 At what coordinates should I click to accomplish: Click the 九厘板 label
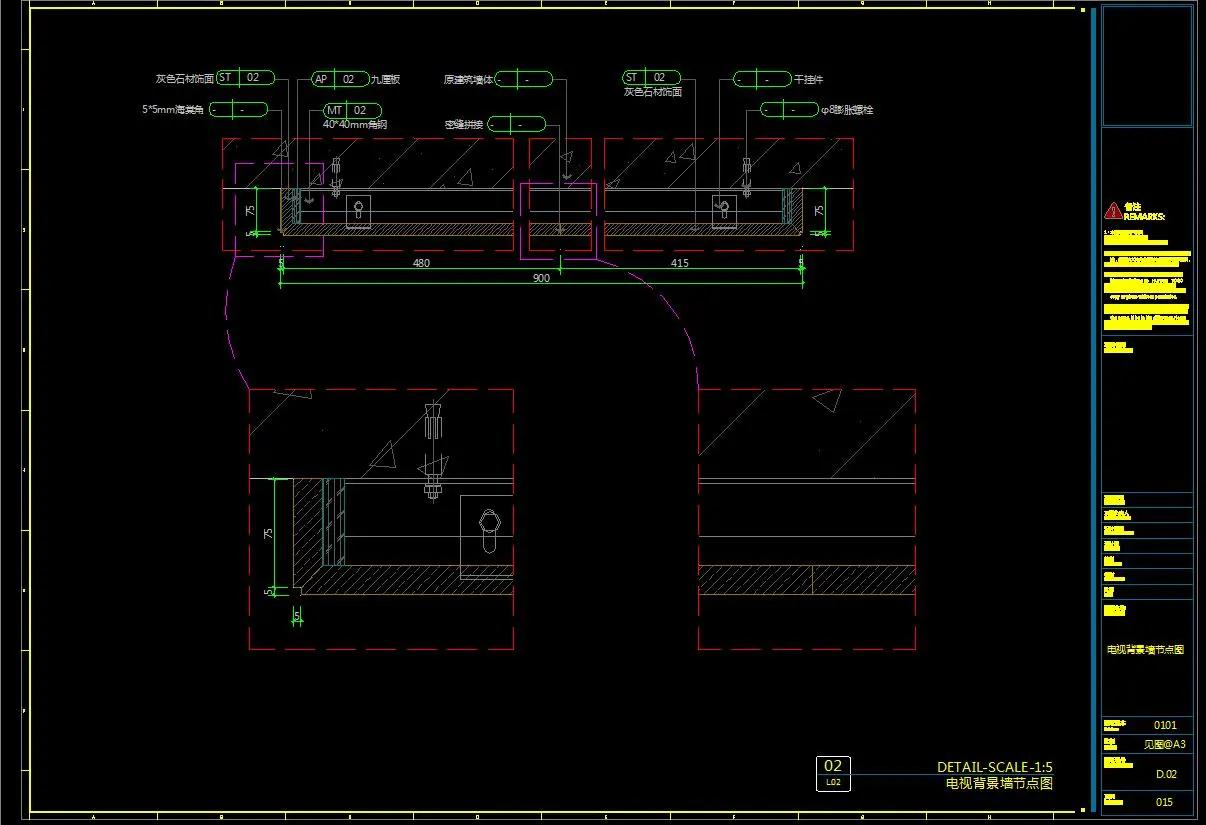click(x=386, y=79)
